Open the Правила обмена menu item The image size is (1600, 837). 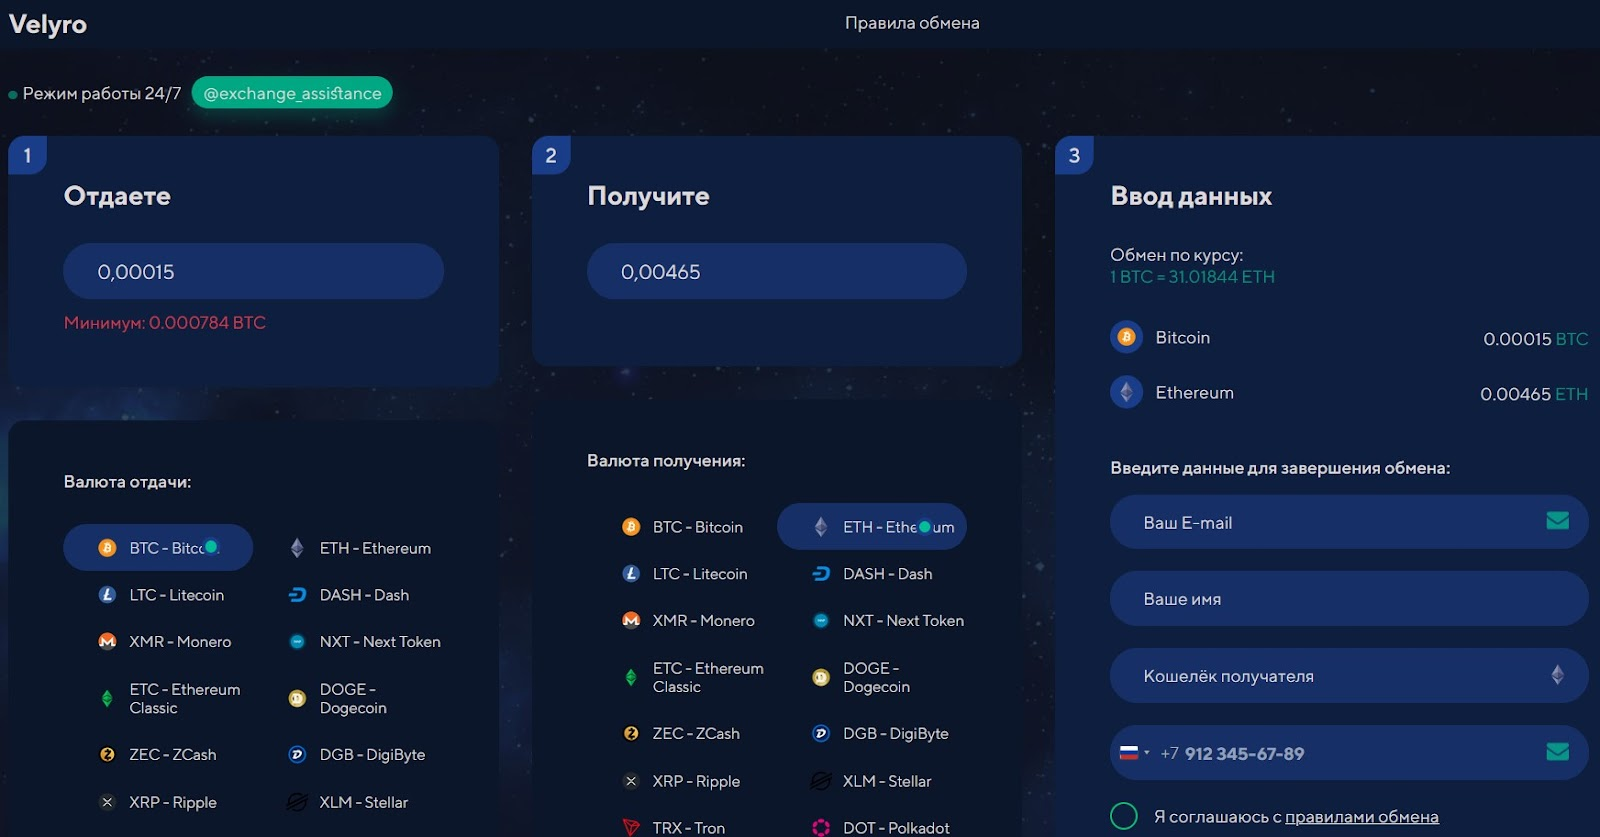click(912, 23)
